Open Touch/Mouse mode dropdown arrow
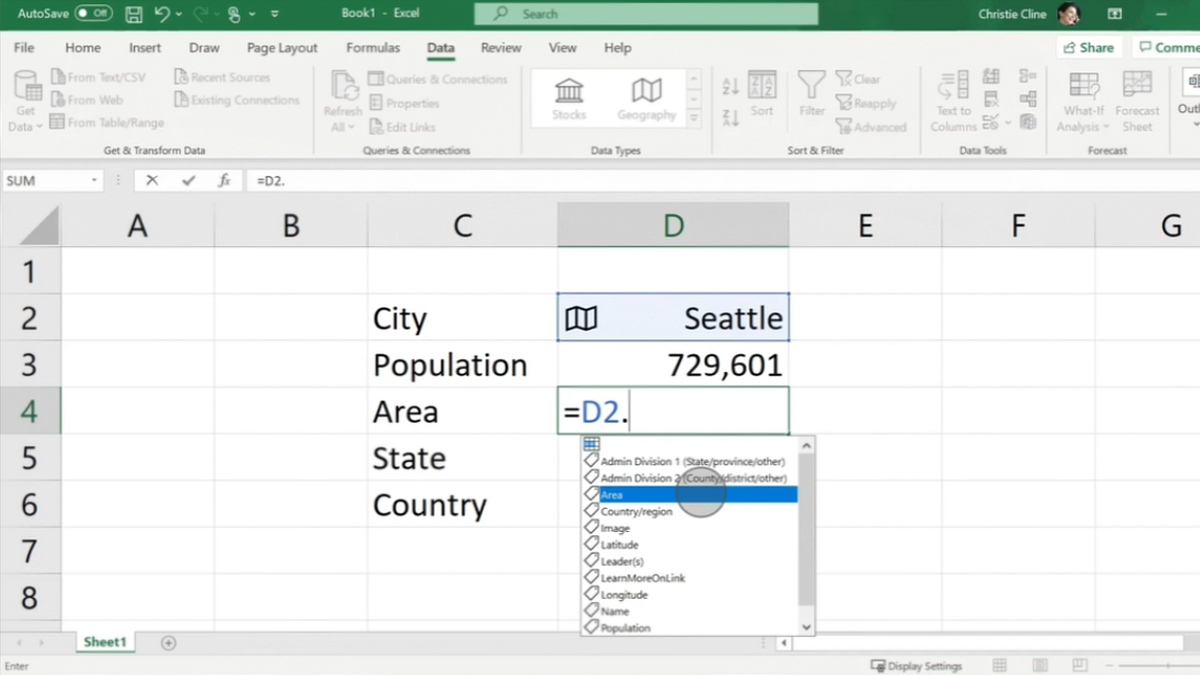Image resolution: width=1200 pixels, height=675 pixels. pyautogui.click(x=251, y=14)
